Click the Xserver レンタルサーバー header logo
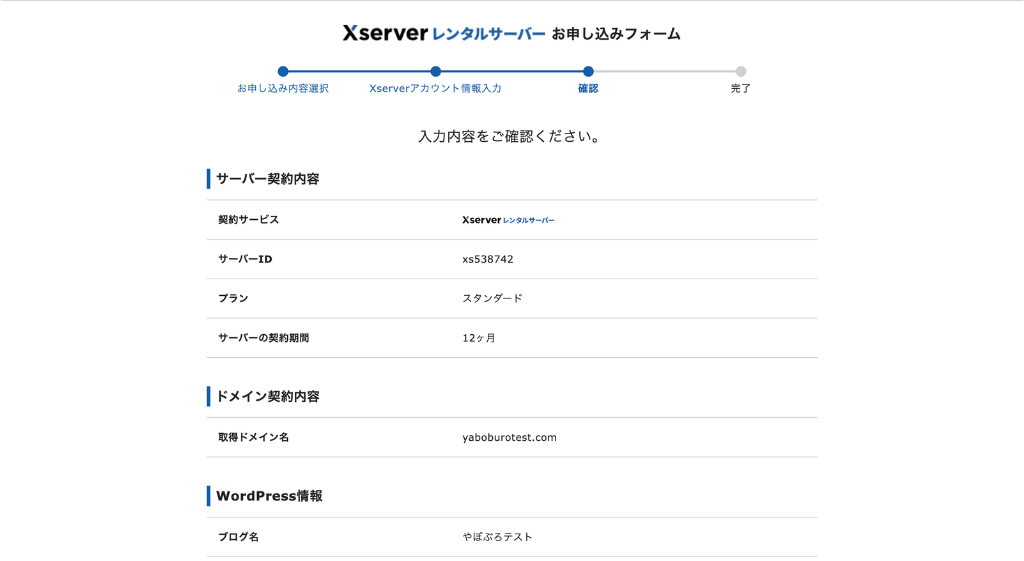Viewport: 1024px width, 561px height. point(444,33)
